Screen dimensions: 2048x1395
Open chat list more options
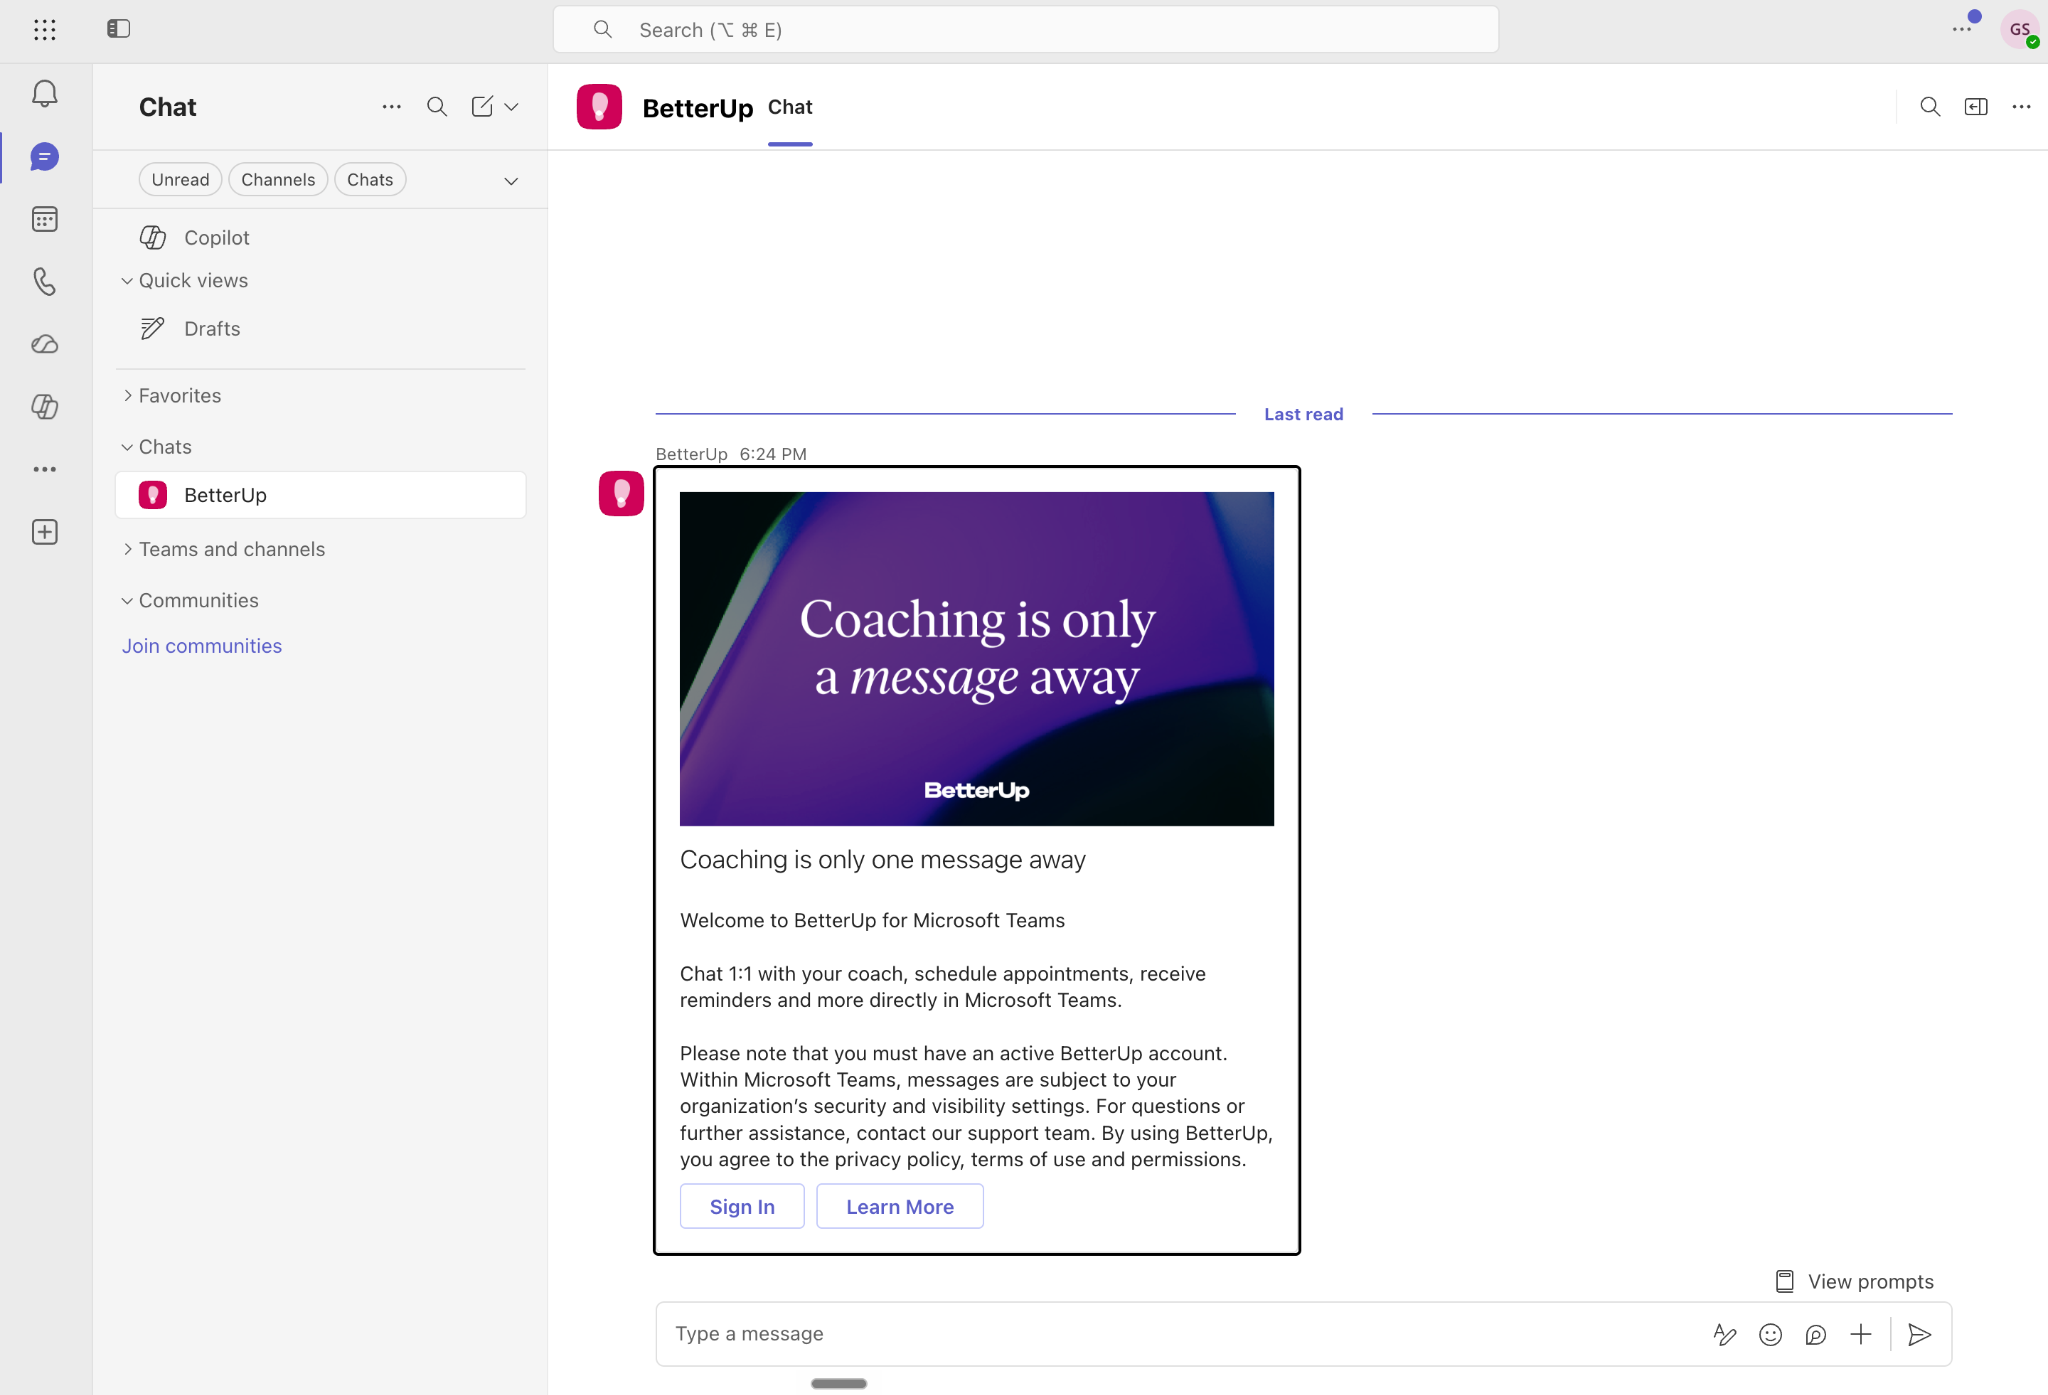coord(392,106)
